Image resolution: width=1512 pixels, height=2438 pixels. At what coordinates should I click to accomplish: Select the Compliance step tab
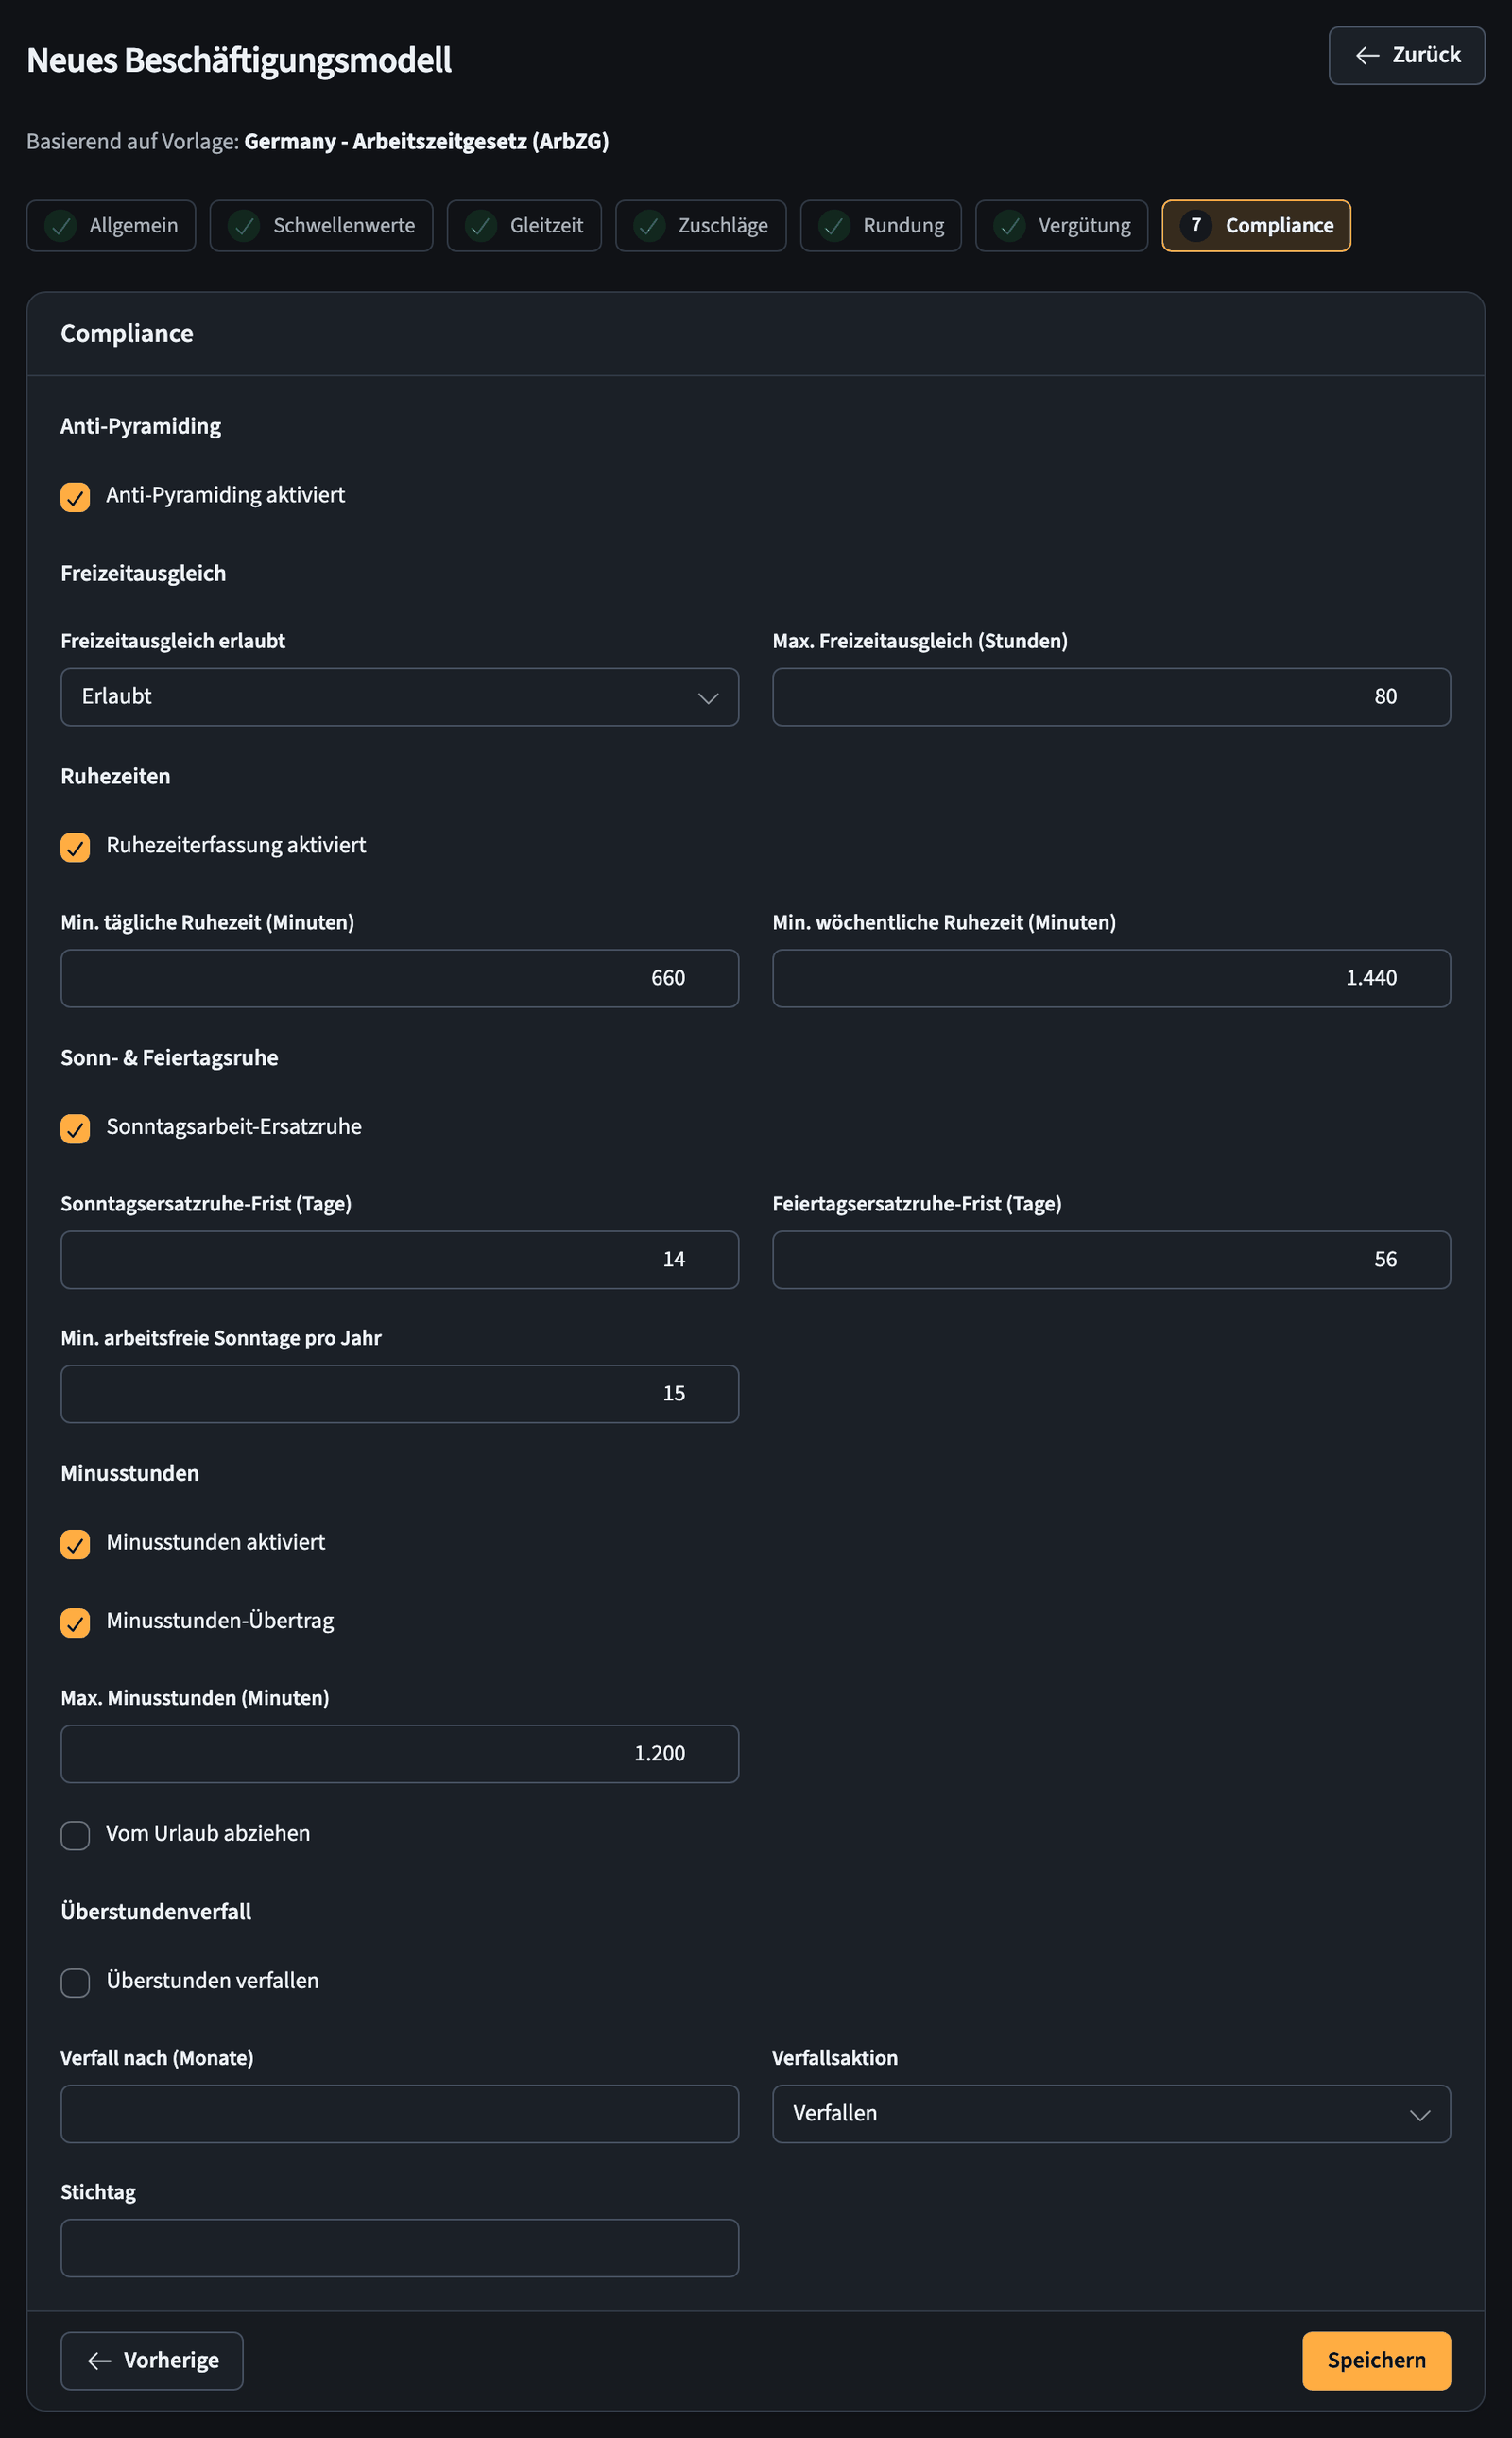pos(1256,226)
